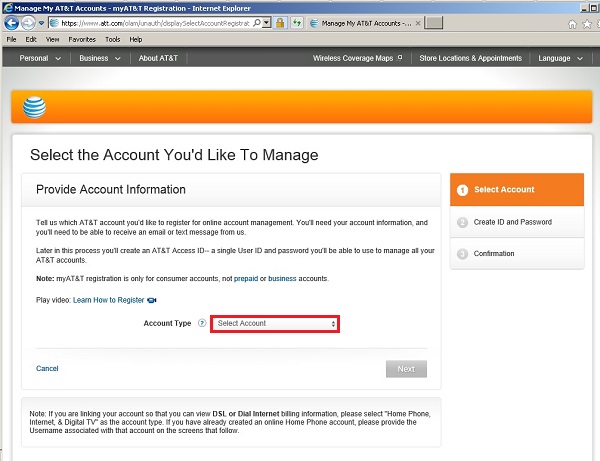
Task: Expand the Language dropdown
Action: 561,58
